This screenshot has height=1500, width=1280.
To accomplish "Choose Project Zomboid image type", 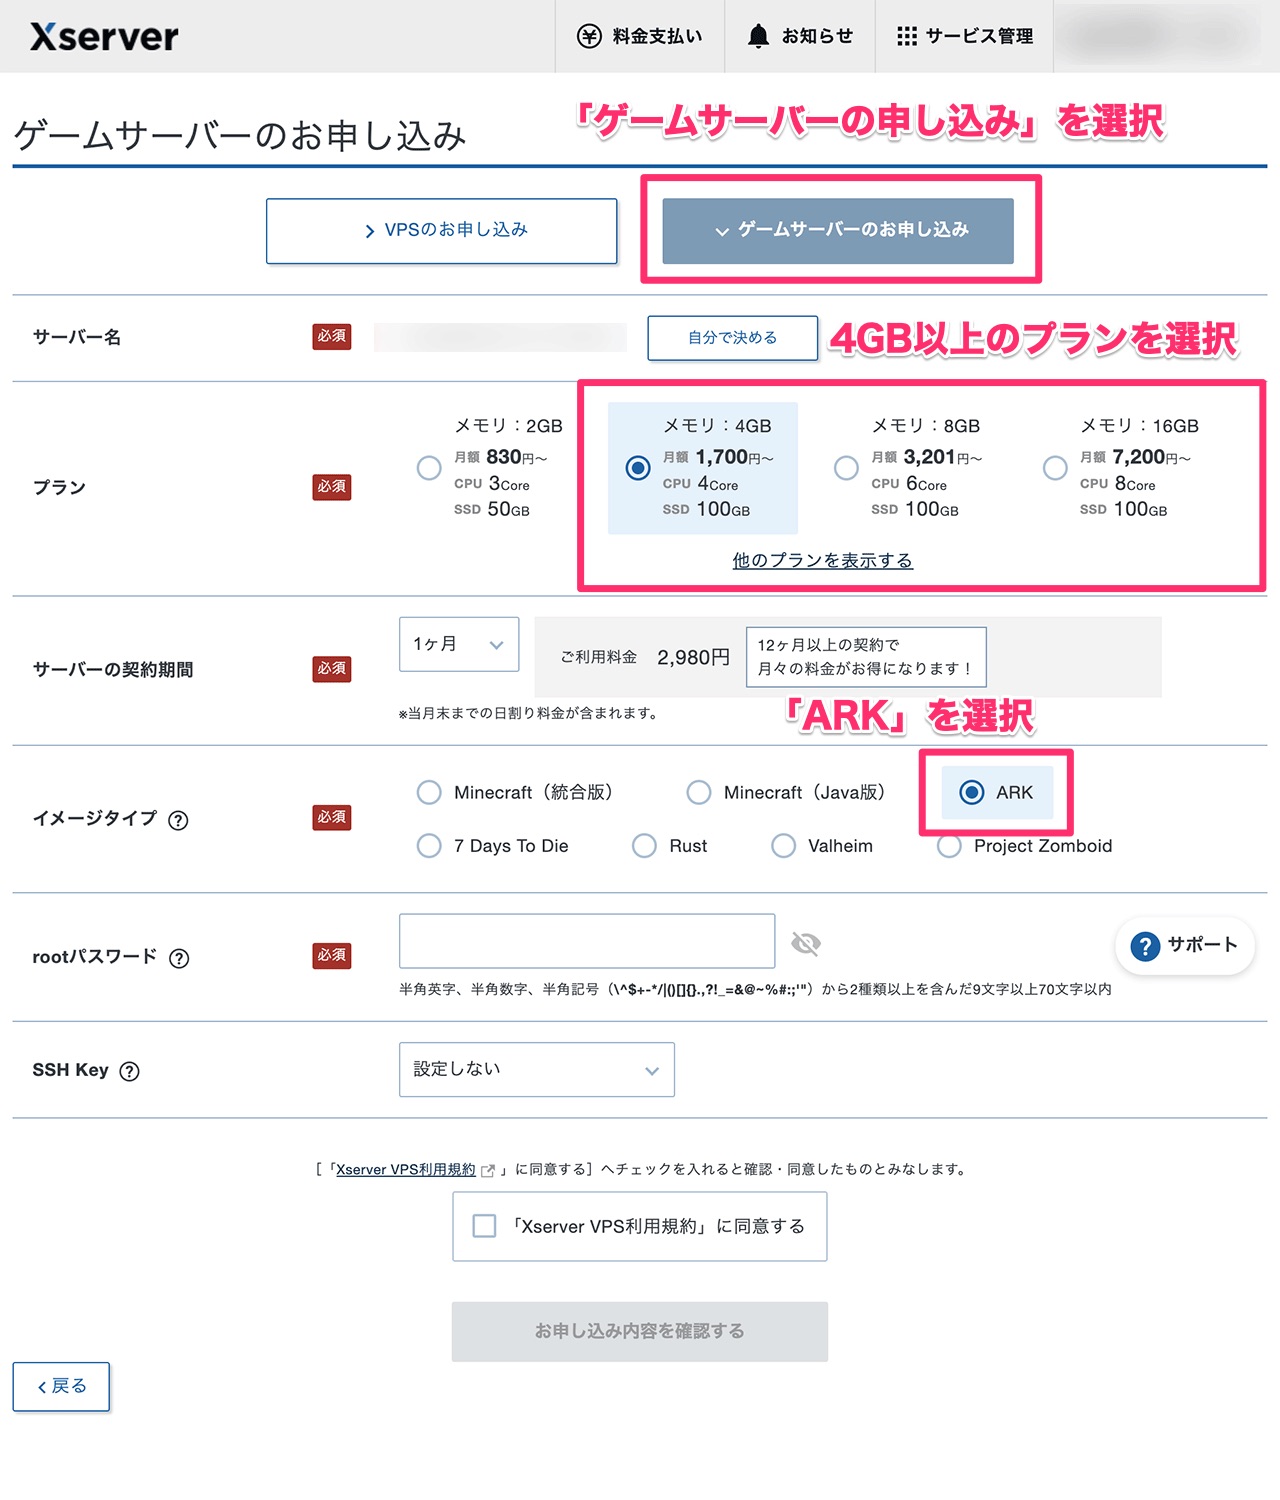I will point(949,846).
